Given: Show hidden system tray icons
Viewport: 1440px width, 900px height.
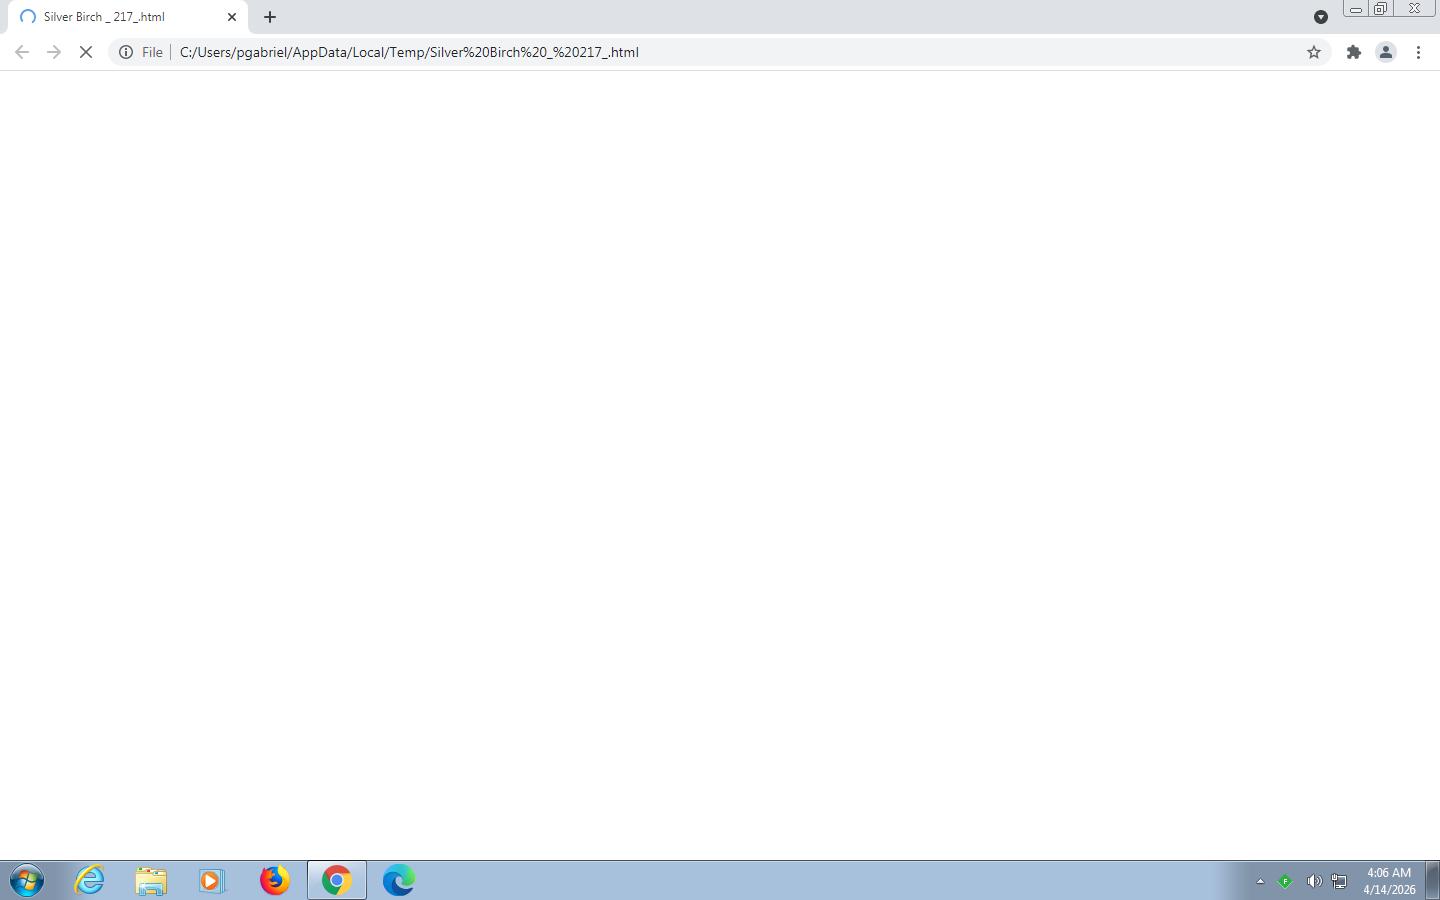Looking at the screenshot, I should [1260, 881].
